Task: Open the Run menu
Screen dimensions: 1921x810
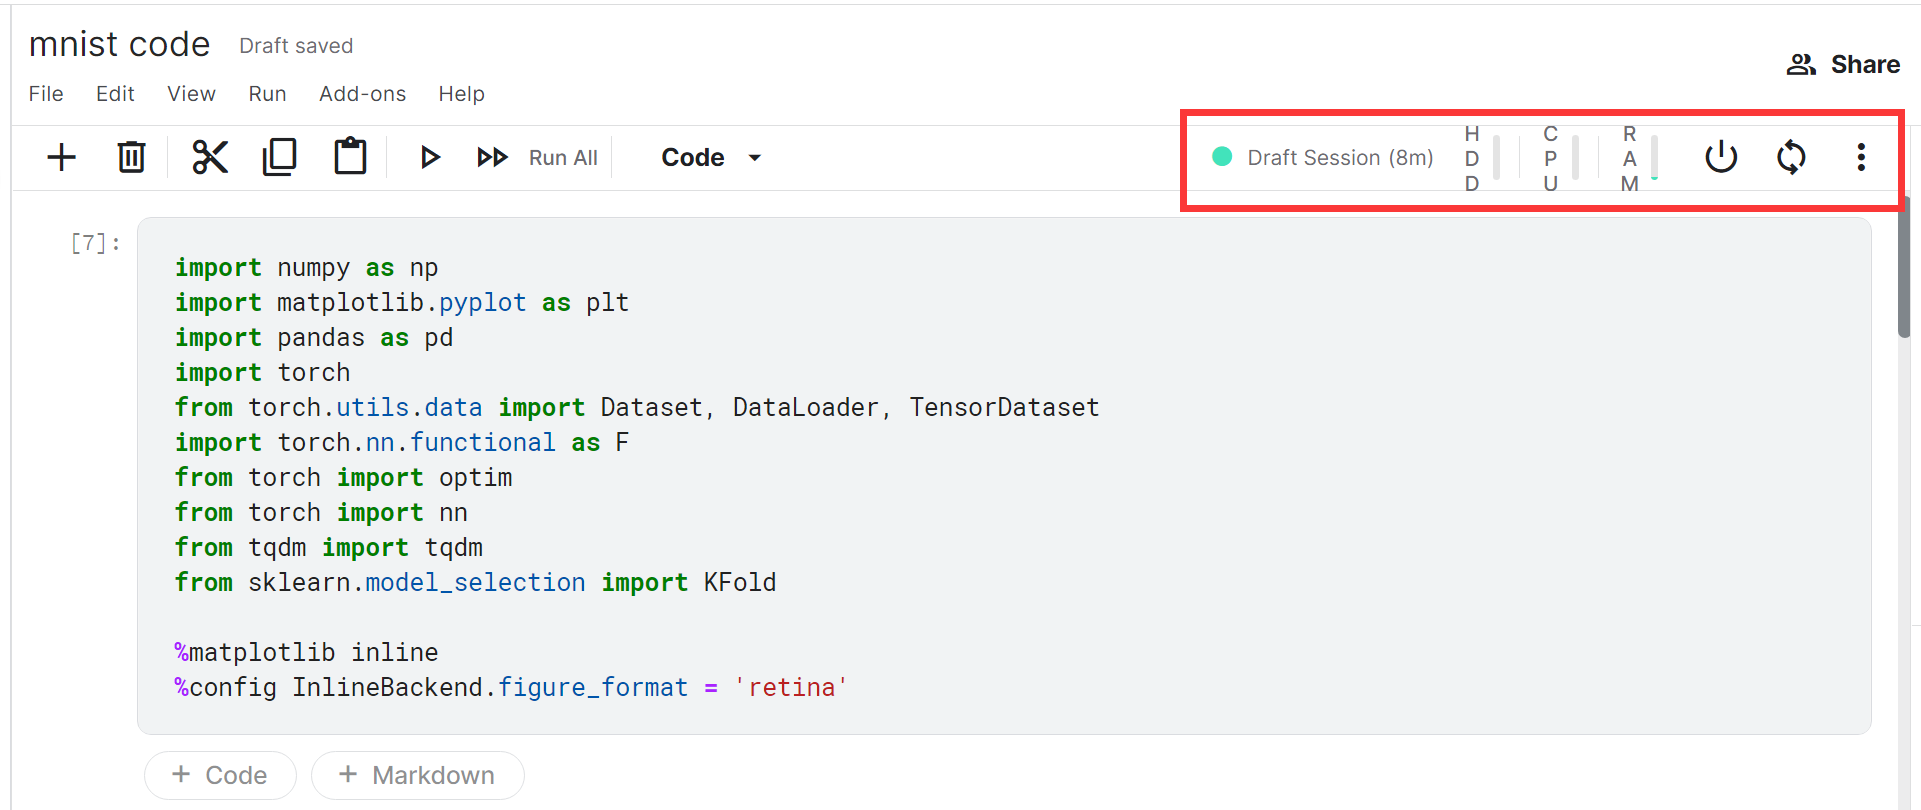Action: point(267,94)
